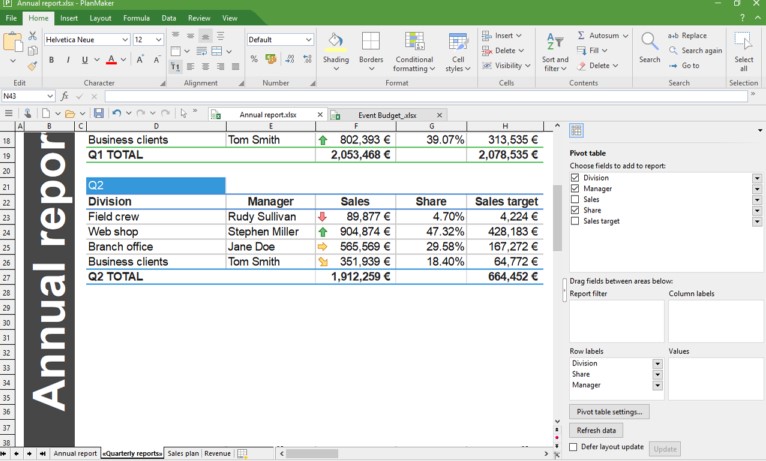Screen dimensions: 766x461
Task: Click the function fx icon
Action: click(x=64, y=96)
